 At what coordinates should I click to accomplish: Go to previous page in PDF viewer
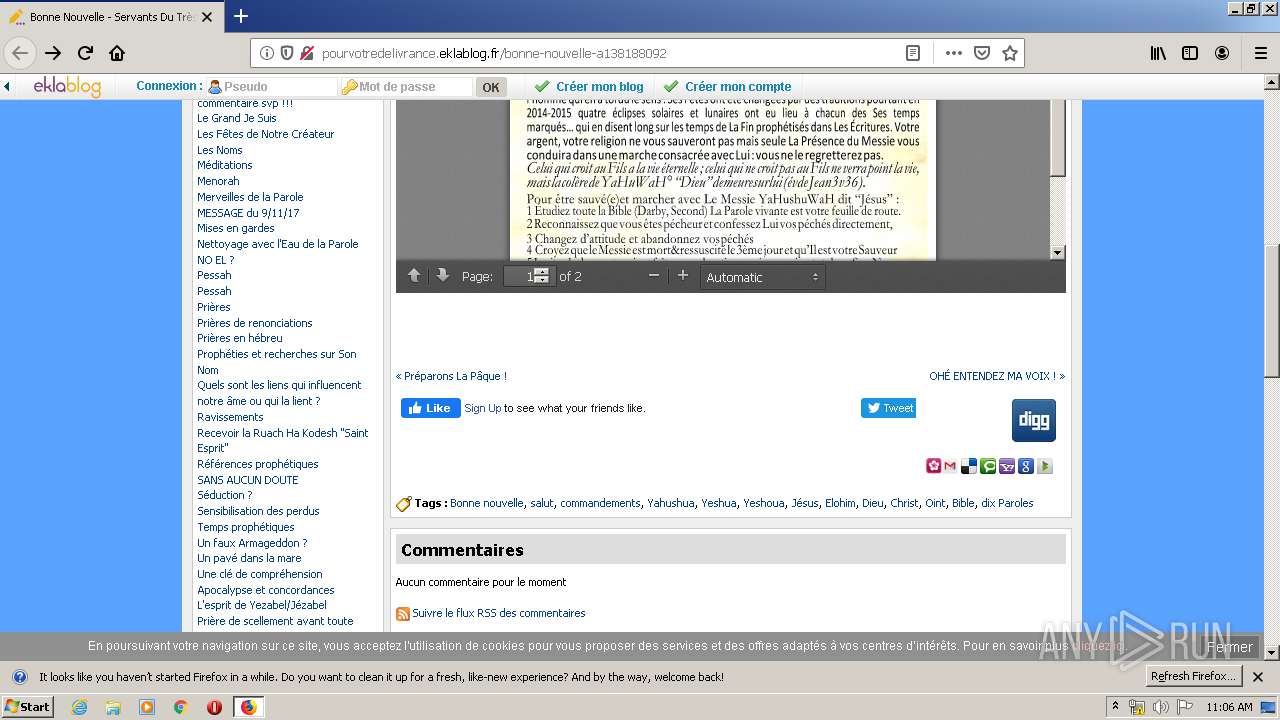414,276
